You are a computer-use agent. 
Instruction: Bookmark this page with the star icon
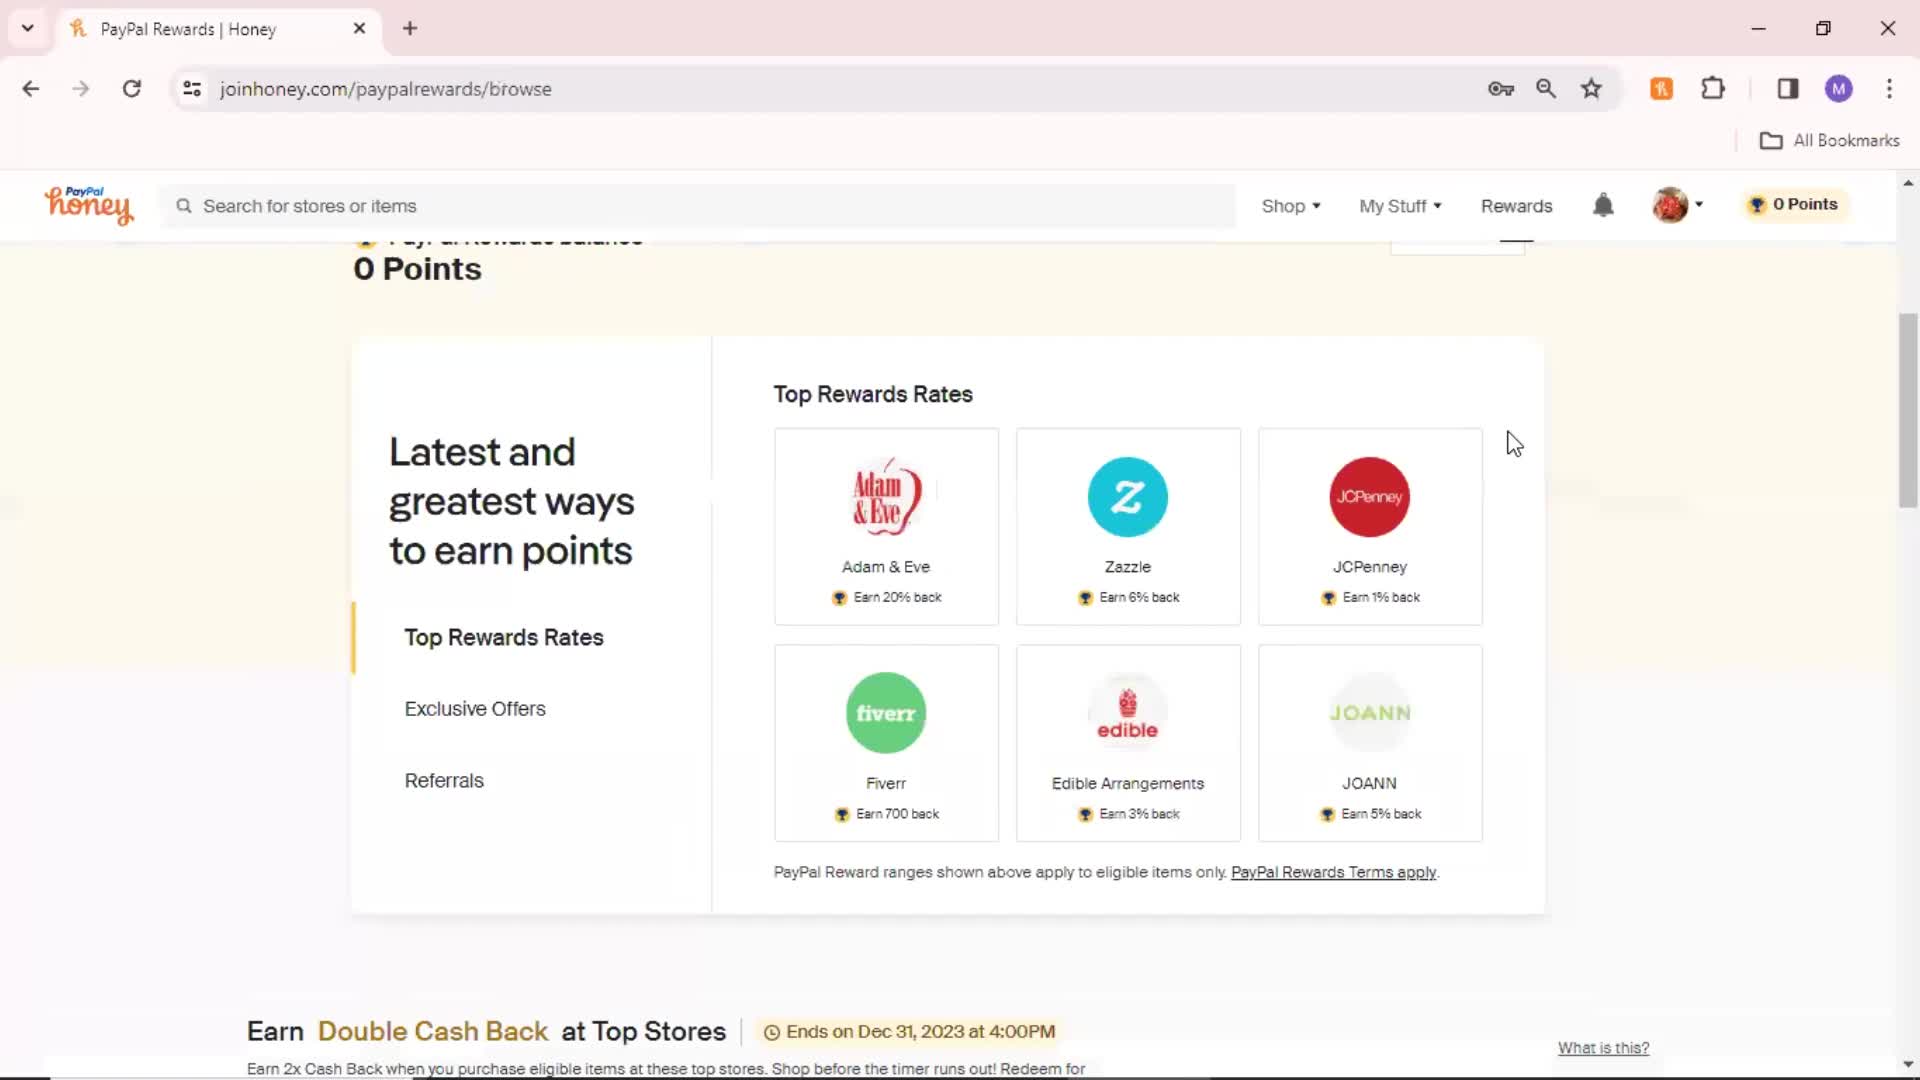point(1591,89)
